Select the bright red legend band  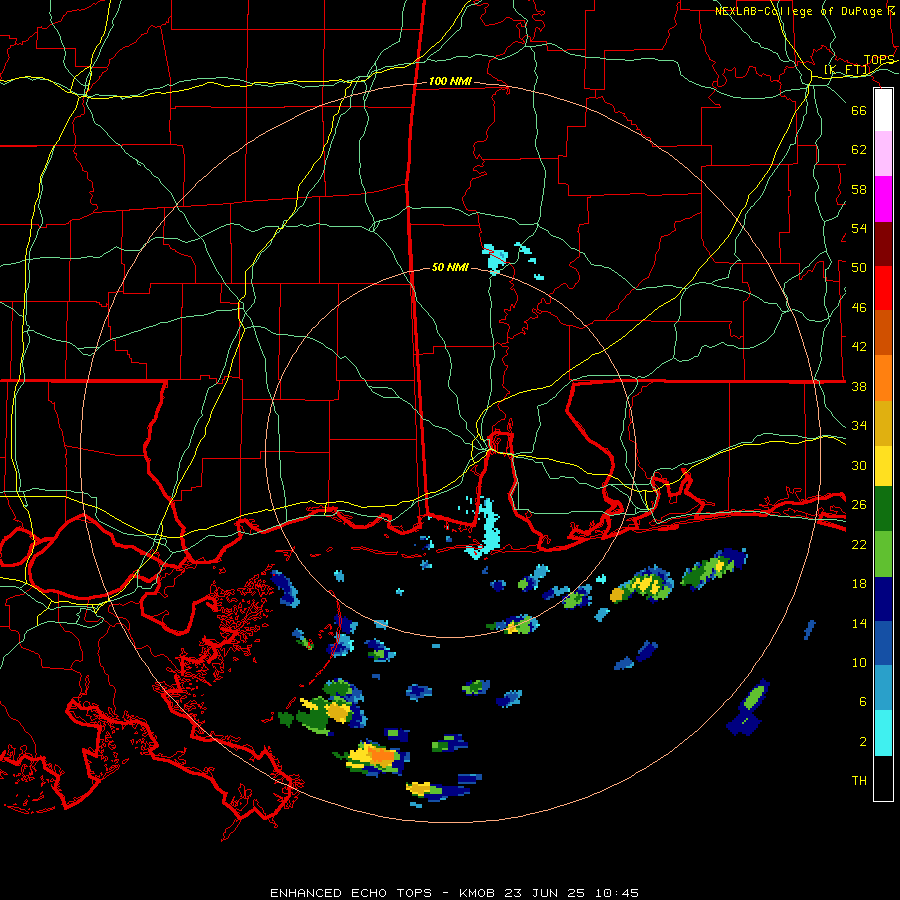(x=883, y=288)
